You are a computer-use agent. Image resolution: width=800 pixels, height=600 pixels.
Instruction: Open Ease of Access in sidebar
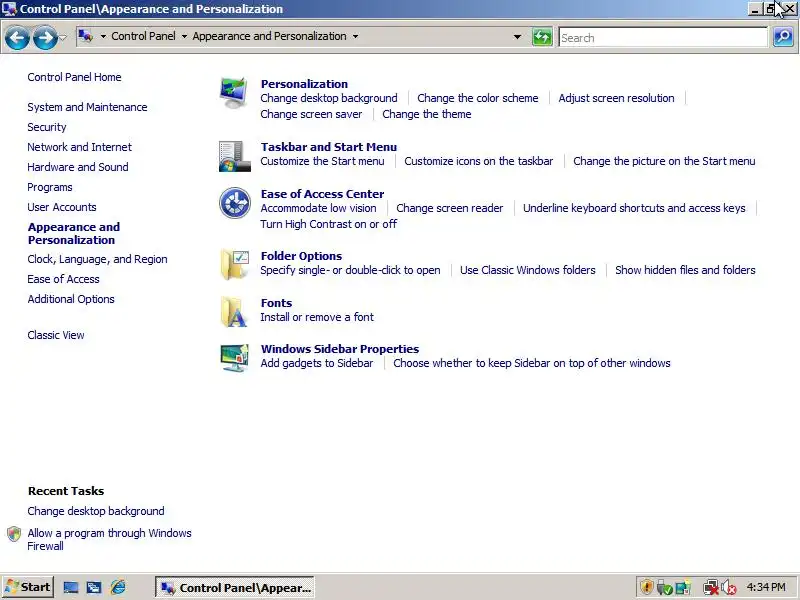pos(63,279)
